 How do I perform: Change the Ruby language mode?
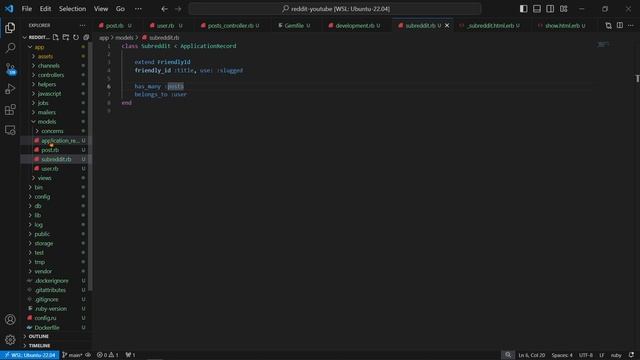[x=616, y=355]
